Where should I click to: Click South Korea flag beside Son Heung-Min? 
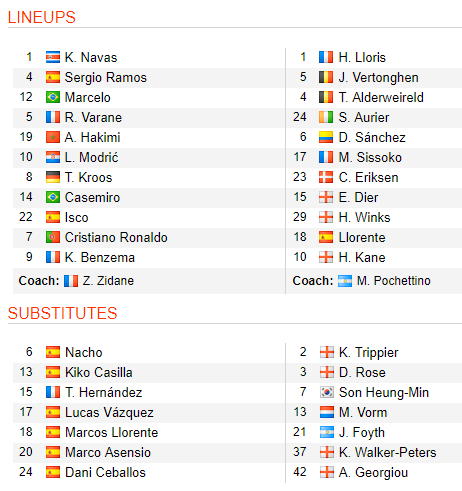(x=327, y=392)
